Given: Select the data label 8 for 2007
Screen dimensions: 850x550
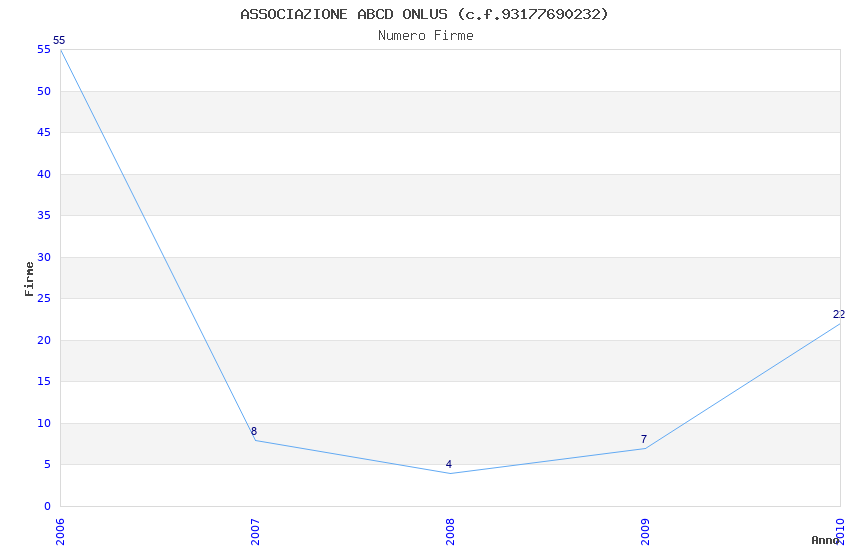Looking at the screenshot, I should (x=254, y=431).
